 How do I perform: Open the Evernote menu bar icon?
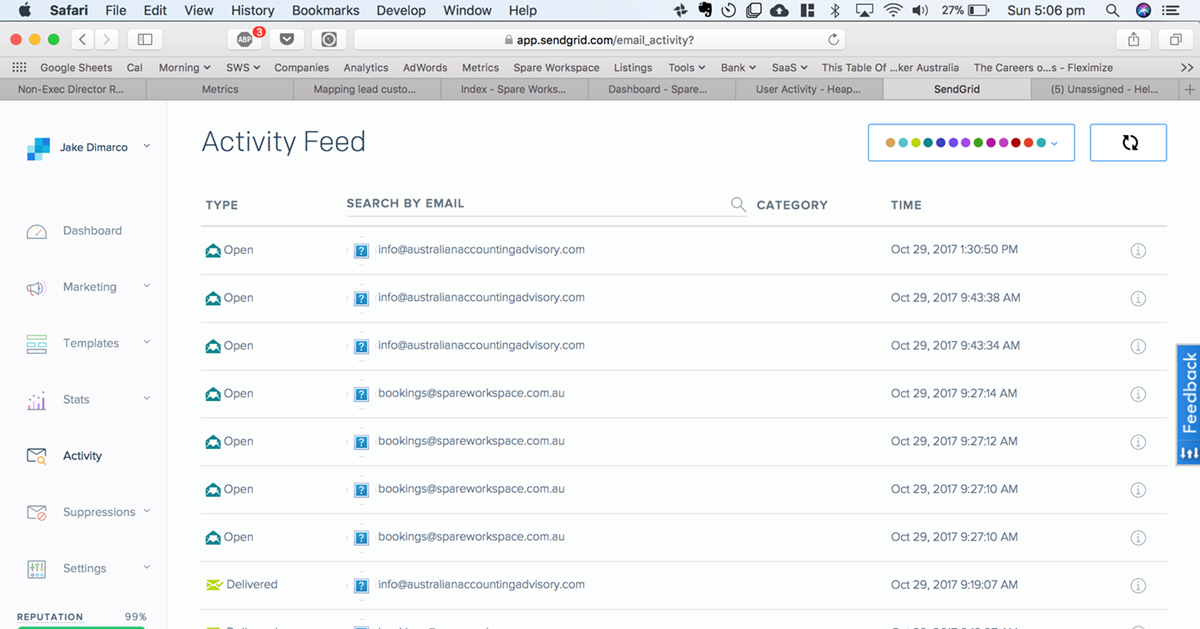(705, 11)
